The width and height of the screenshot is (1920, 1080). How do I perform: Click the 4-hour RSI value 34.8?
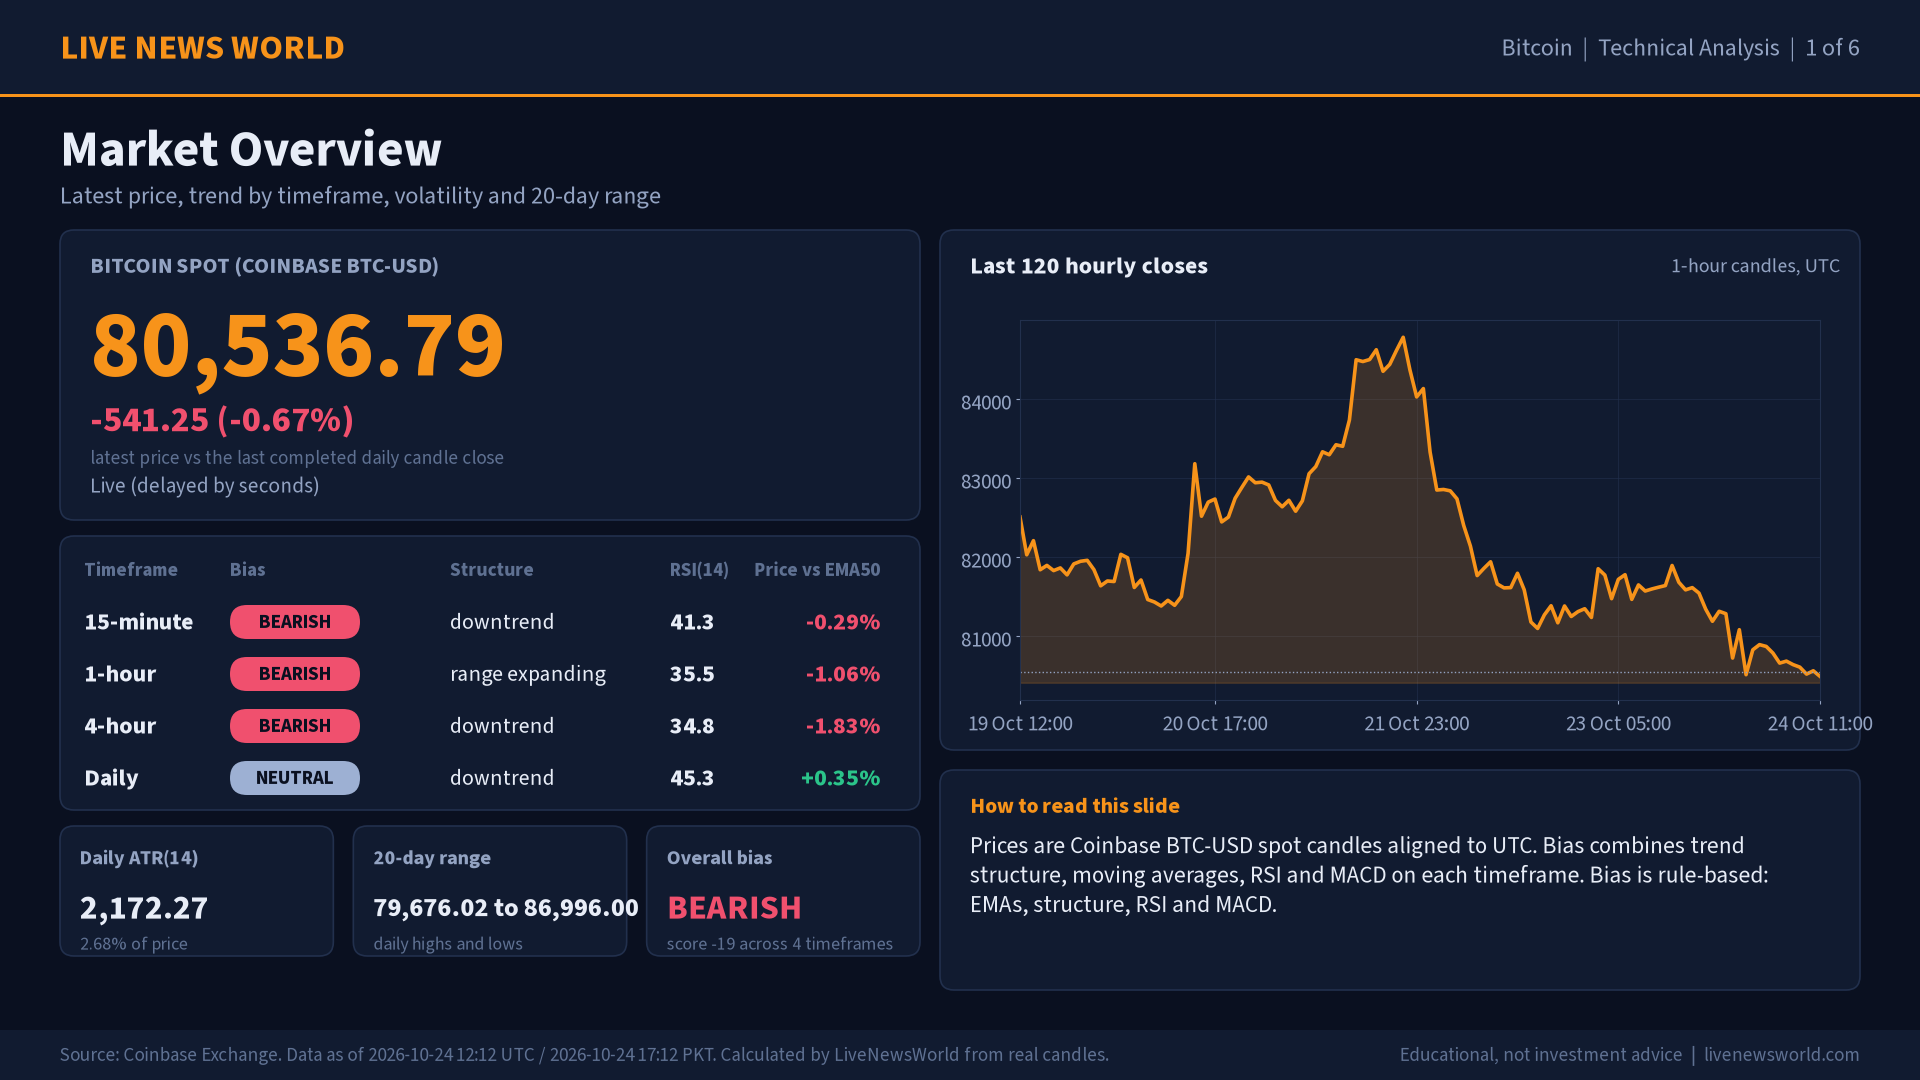(692, 726)
